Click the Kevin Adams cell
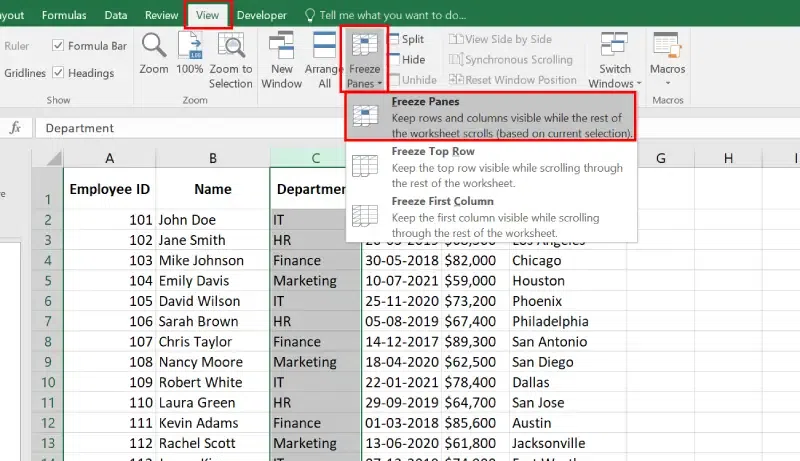This screenshot has height=461, width=800. tap(213, 423)
